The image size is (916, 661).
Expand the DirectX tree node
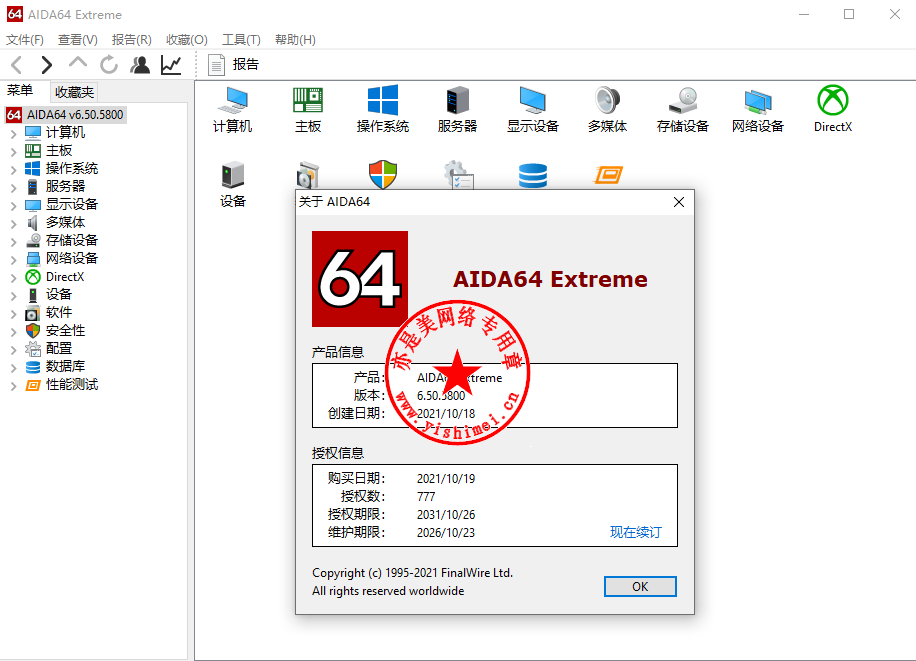point(13,278)
